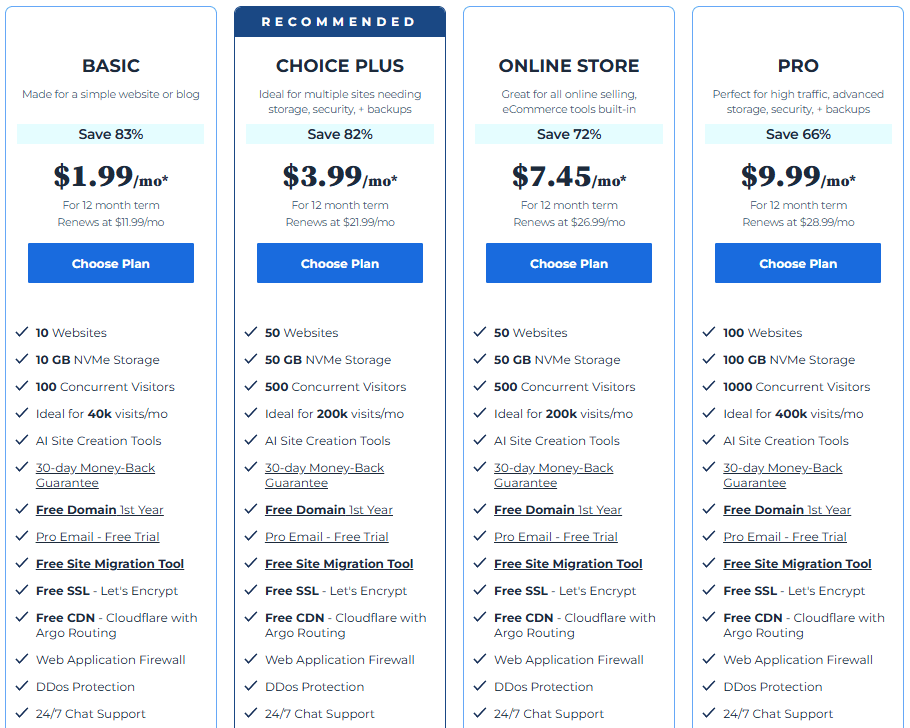Click the checkmark beside Free SSL in Basic
The height and width of the screenshot is (728, 910).
[20, 590]
